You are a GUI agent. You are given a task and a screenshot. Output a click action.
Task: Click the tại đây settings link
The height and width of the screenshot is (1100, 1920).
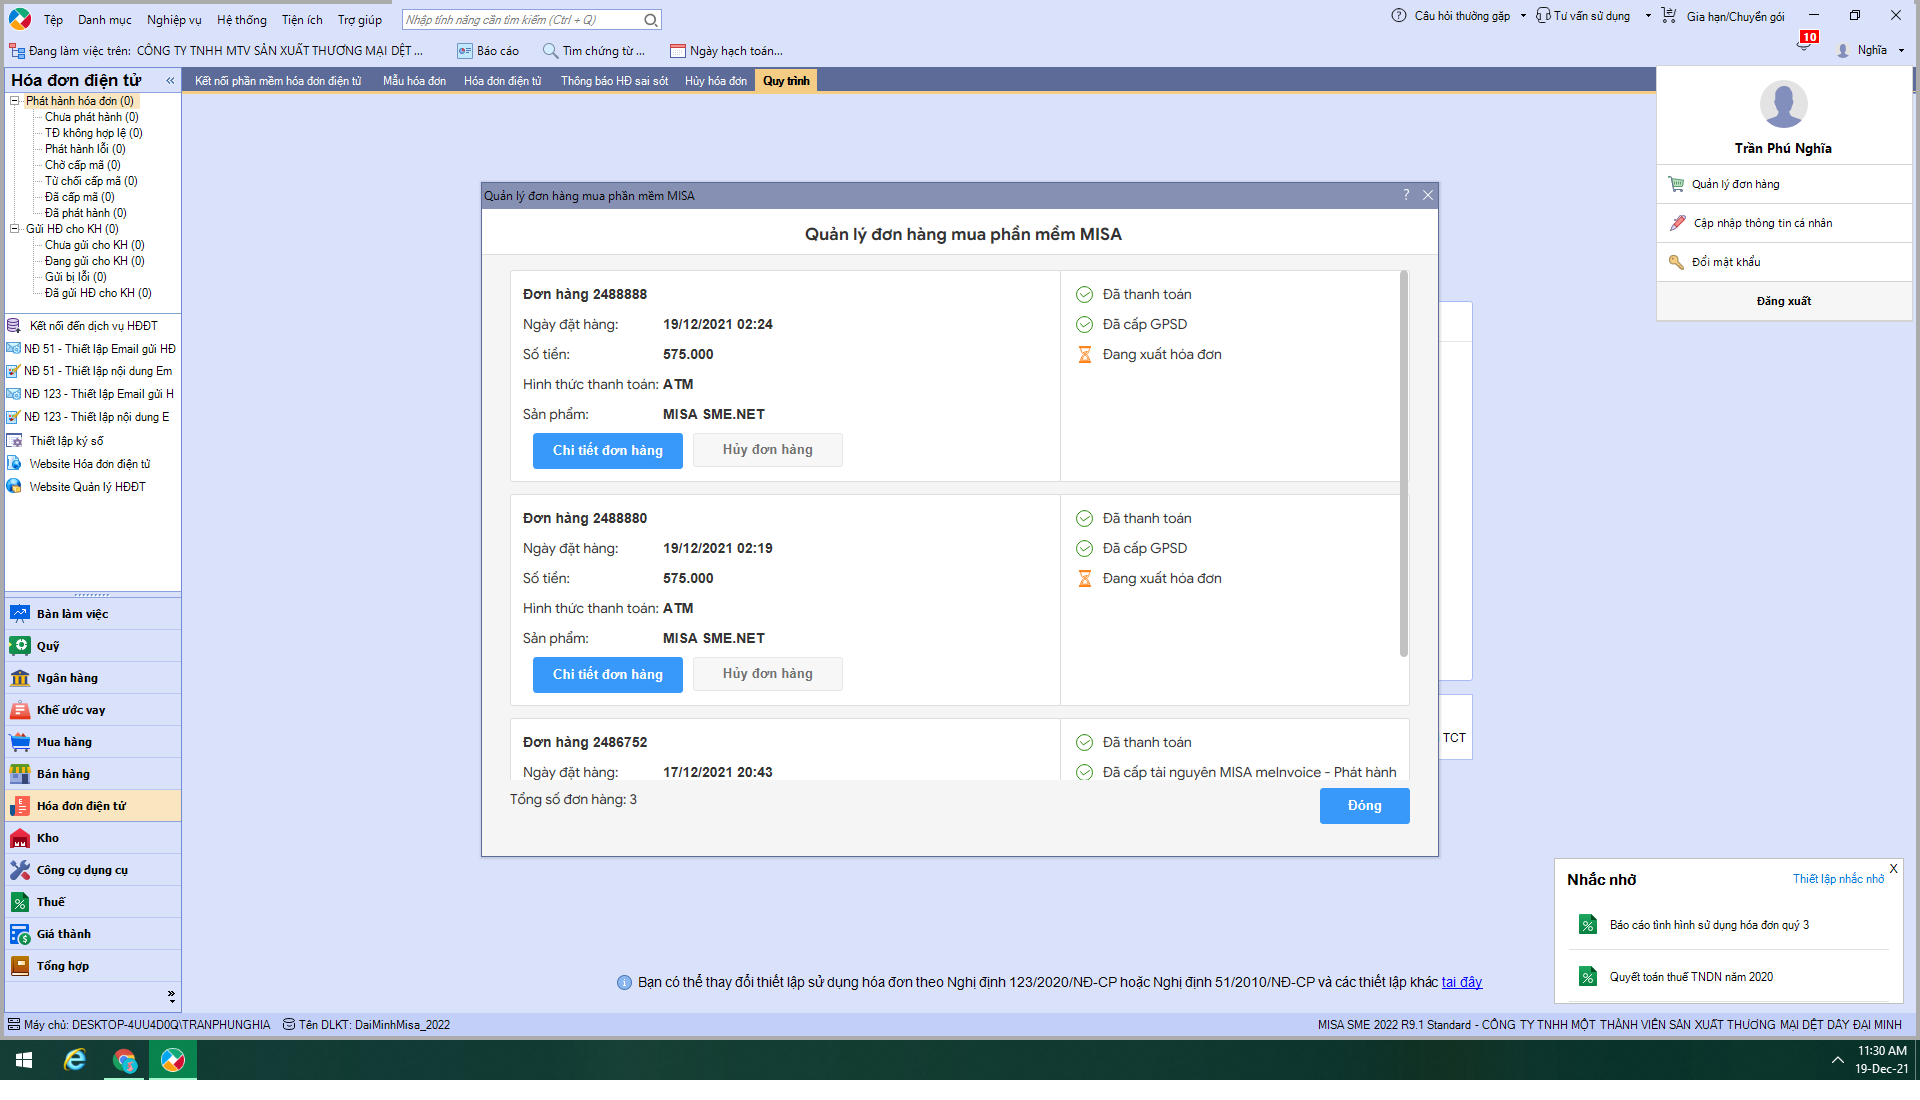click(x=1462, y=982)
